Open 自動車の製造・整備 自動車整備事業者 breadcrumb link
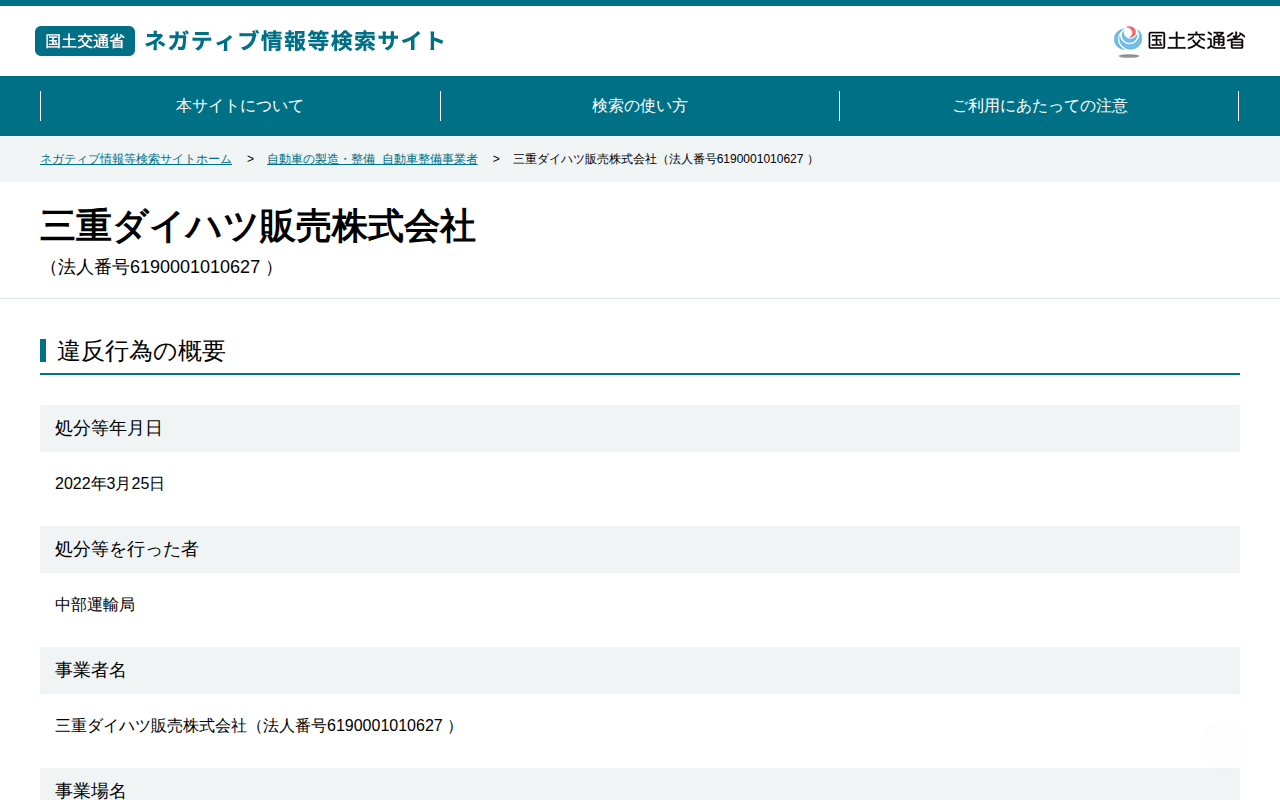Viewport: 1280px width, 800px height. click(x=372, y=159)
